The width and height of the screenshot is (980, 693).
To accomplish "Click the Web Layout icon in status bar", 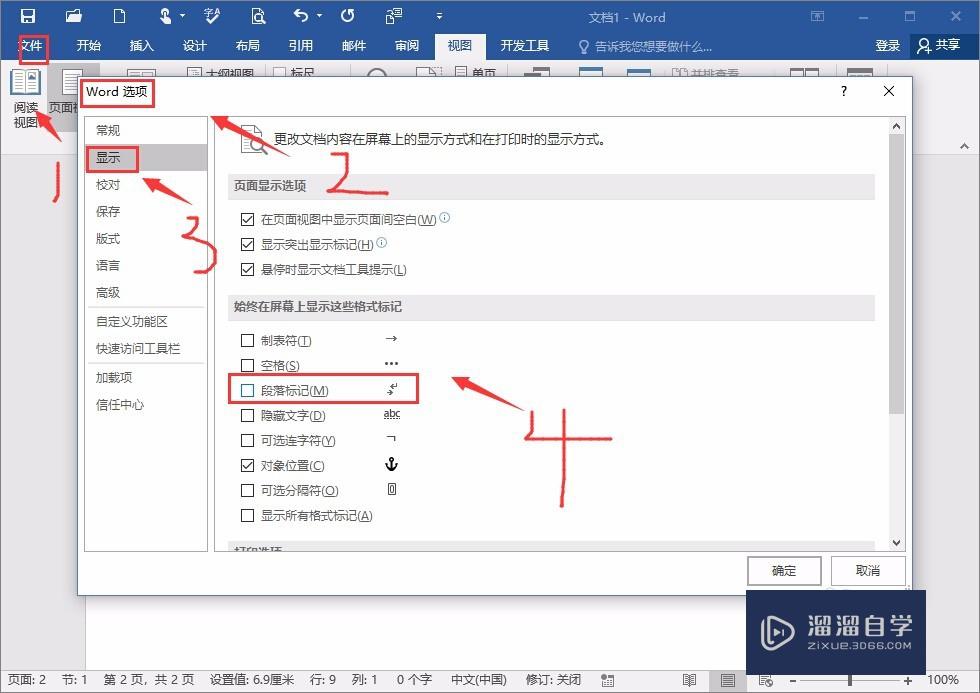I will coord(766,682).
